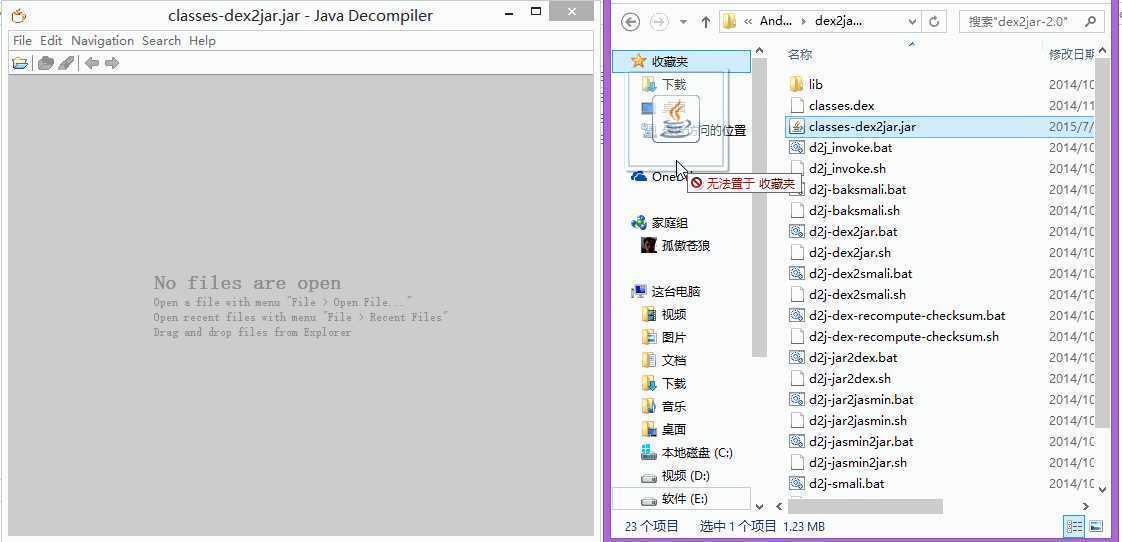Click the batch file icon of d2j-jar2dex.bat
The width and height of the screenshot is (1122, 542).
tap(796, 357)
